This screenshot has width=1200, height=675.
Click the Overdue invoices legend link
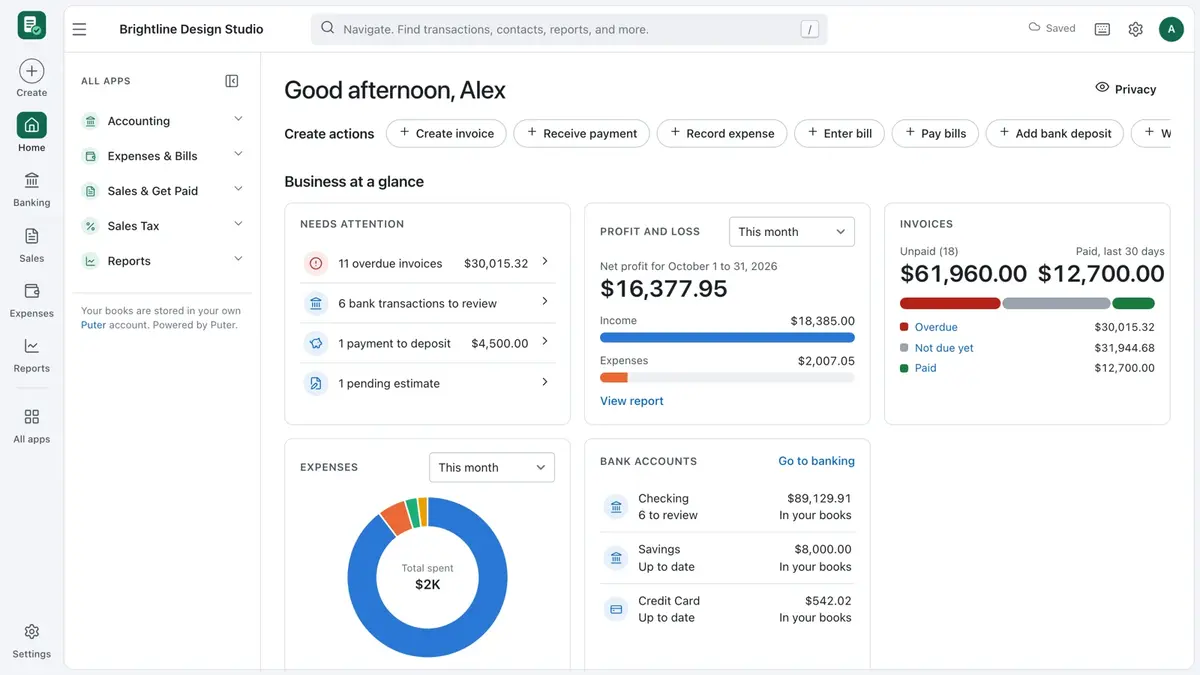[936, 327]
